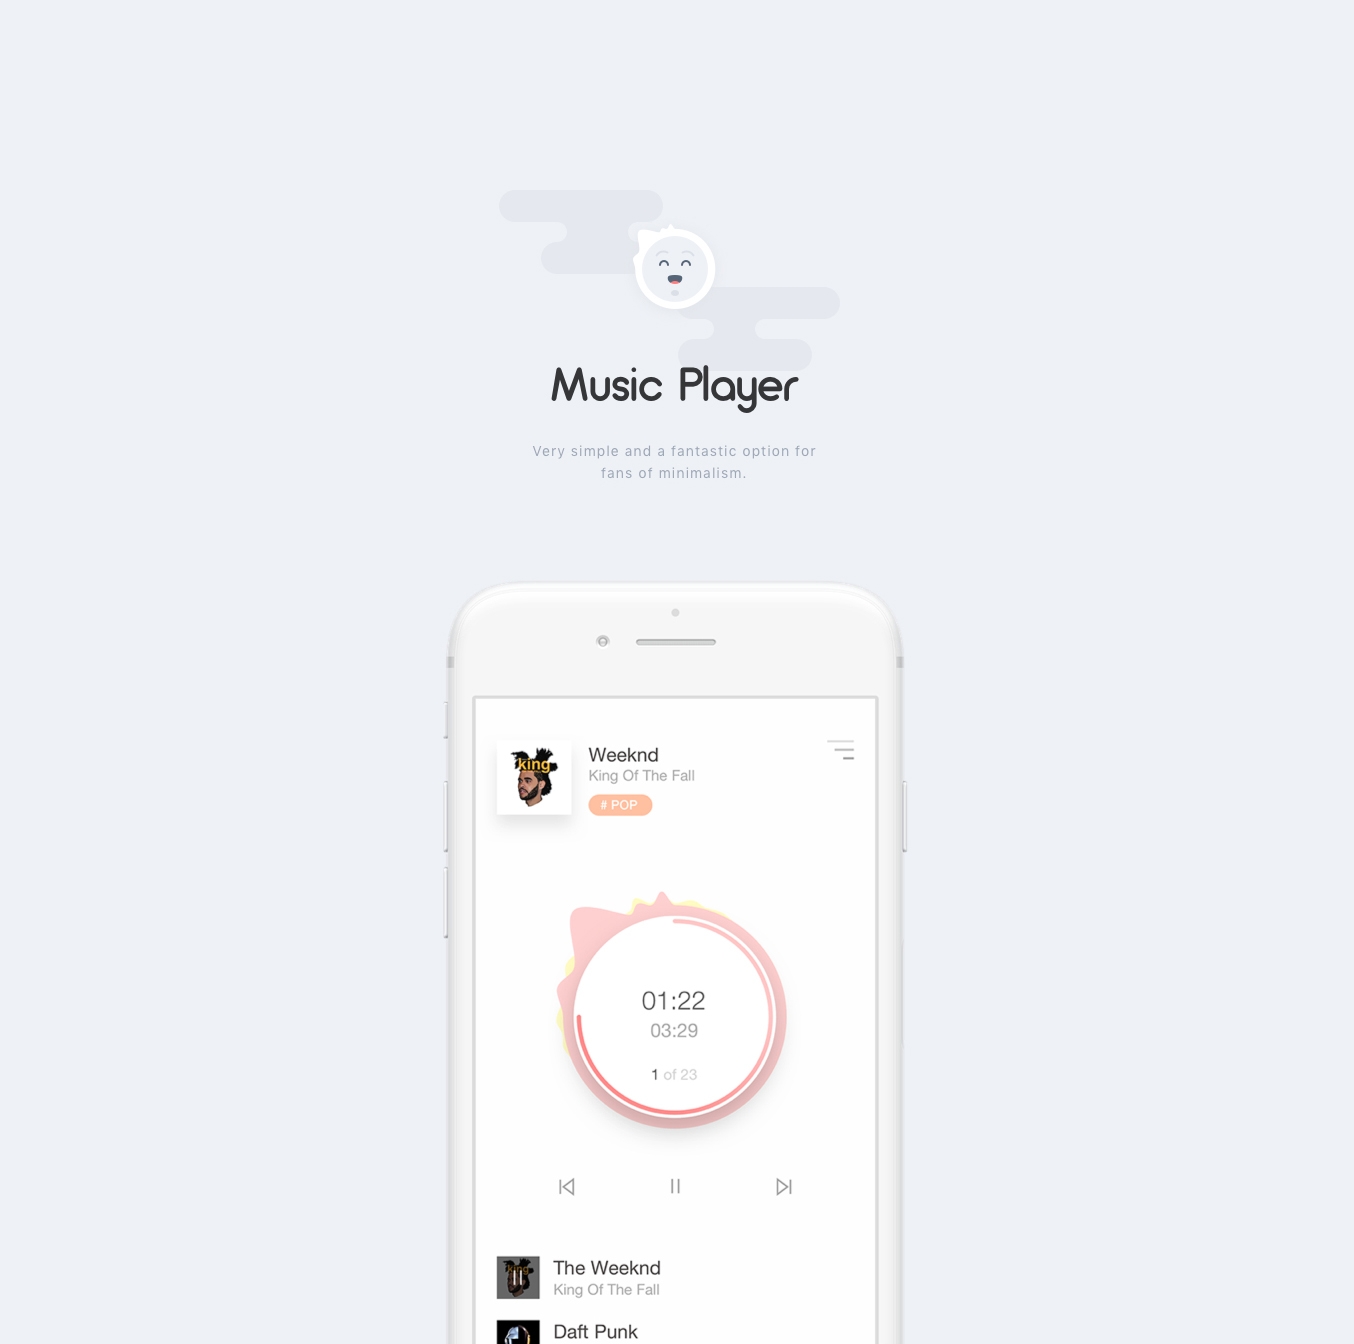The width and height of the screenshot is (1354, 1344).
Task: Click the Daft Punk playlist thumbnail
Action: (518, 1333)
